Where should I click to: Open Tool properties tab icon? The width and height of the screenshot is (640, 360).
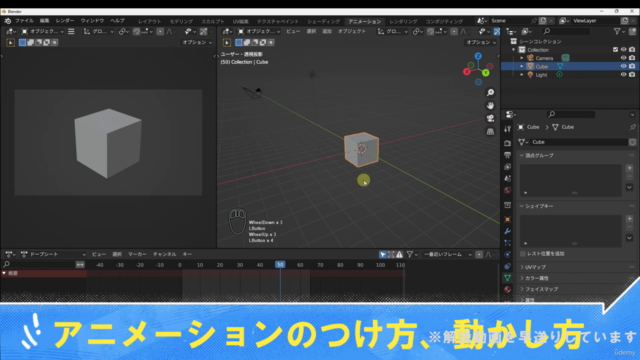coord(507,129)
